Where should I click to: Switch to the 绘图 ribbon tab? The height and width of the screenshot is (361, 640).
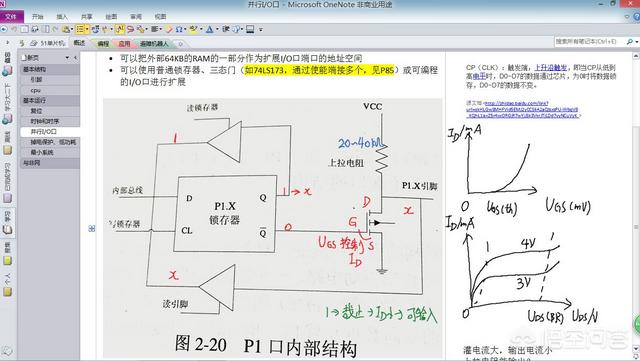tap(111, 17)
